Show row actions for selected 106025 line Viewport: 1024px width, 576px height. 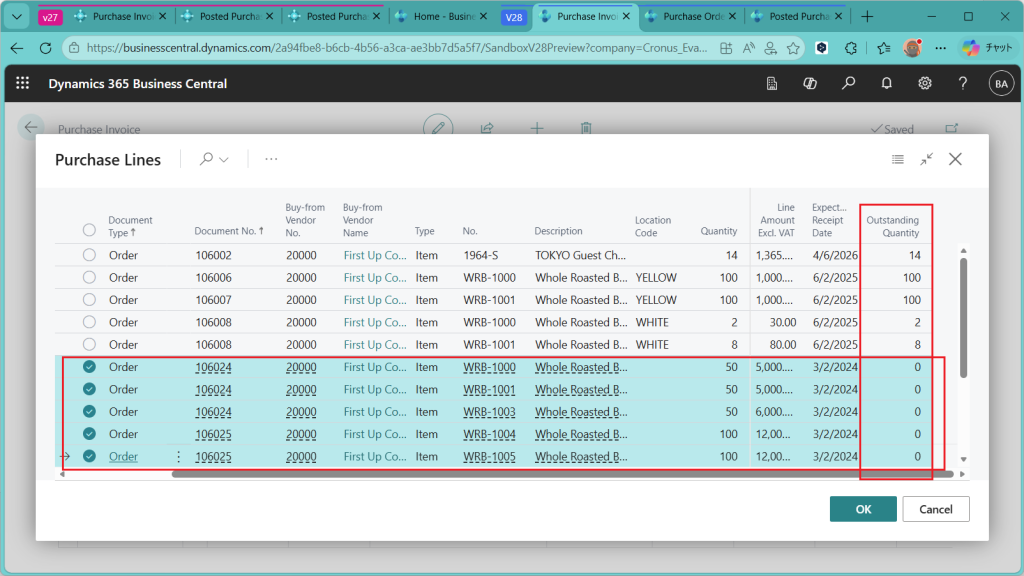(179, 457)
